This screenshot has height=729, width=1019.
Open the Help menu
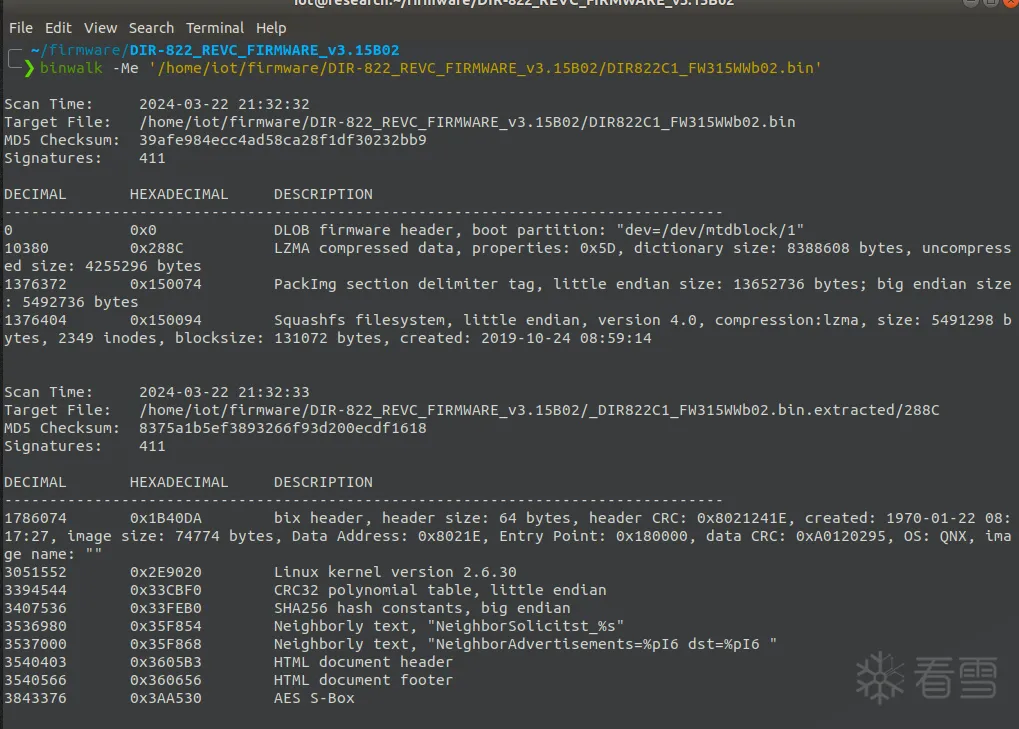(x=271, y=28)
